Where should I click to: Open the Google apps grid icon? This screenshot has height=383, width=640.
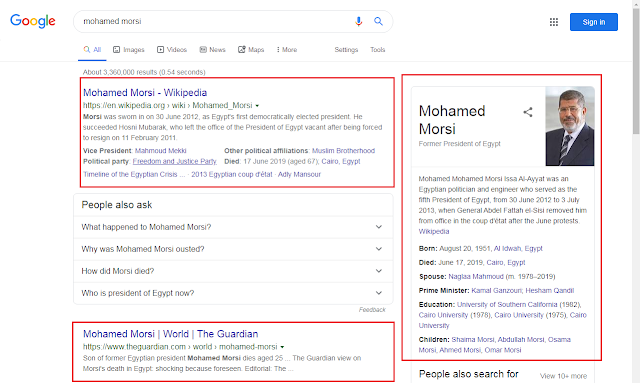click(x=553, y=22)
